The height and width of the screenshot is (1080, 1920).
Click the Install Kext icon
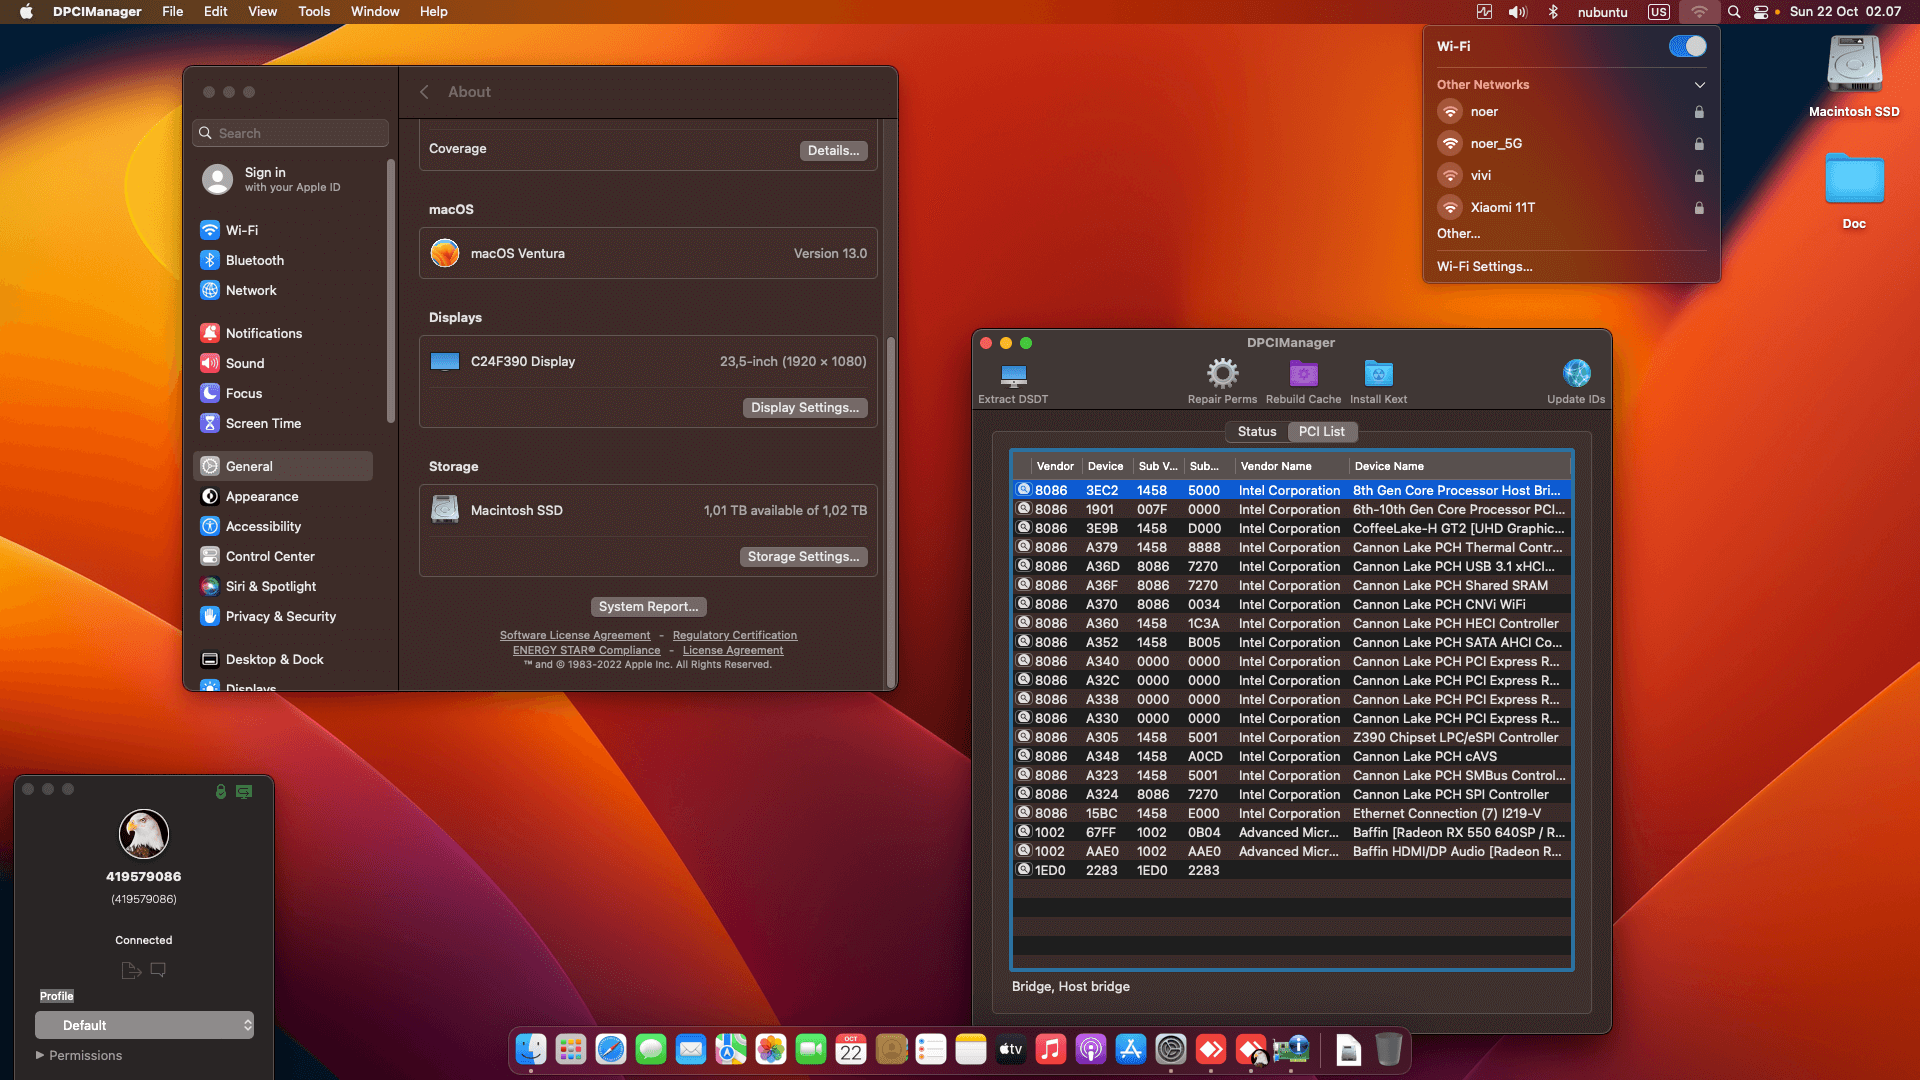tap(1378, 373)
